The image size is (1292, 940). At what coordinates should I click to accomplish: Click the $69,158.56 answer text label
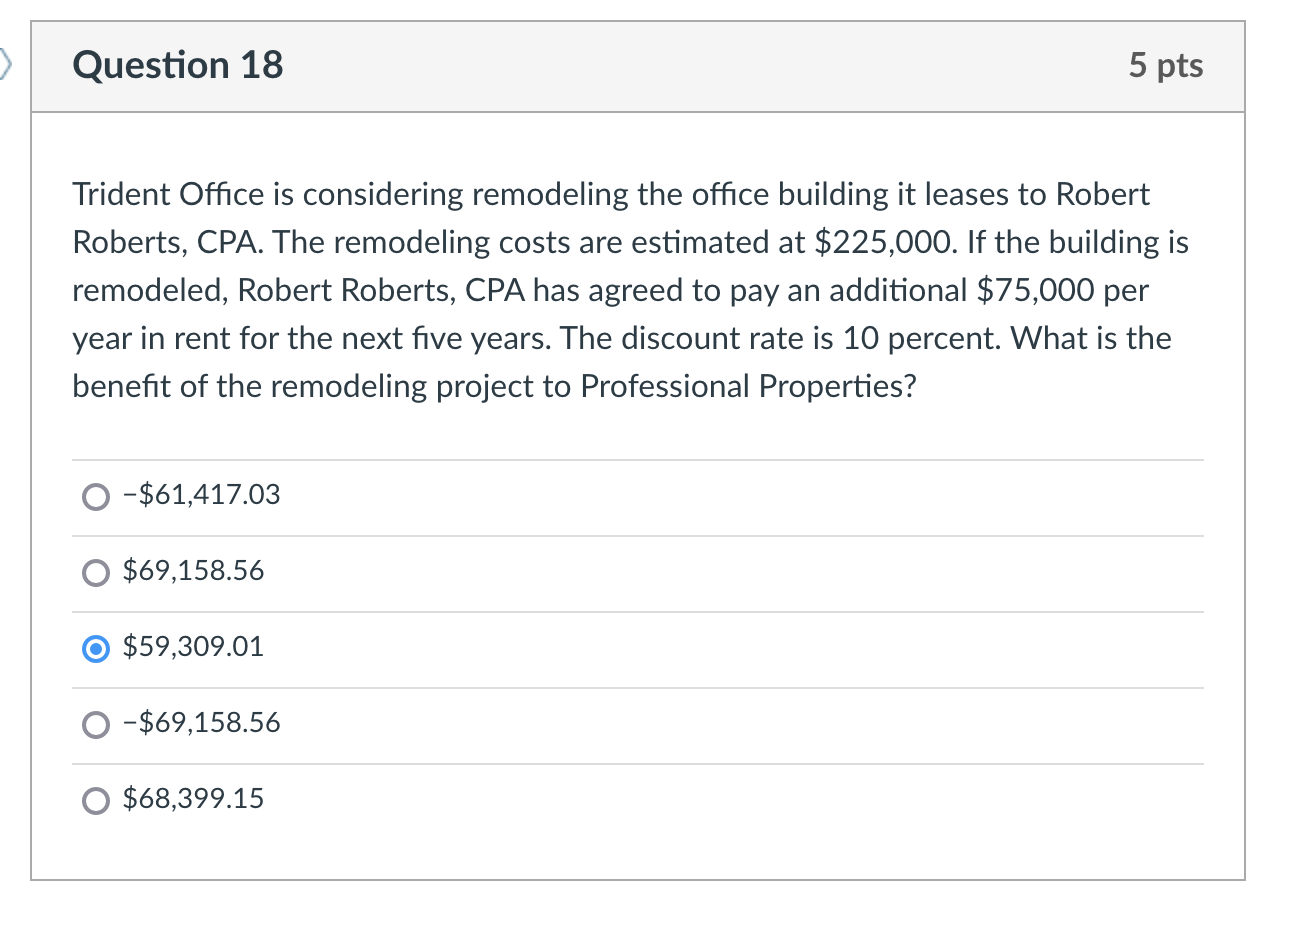[193, 571]
